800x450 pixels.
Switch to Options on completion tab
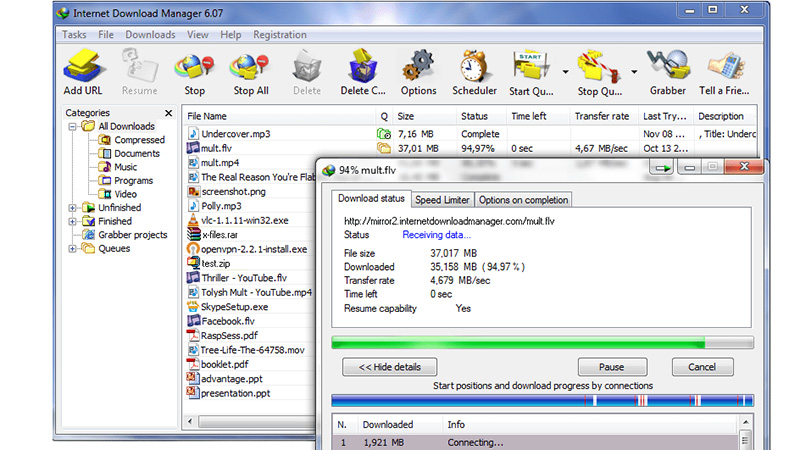(522, 200)
